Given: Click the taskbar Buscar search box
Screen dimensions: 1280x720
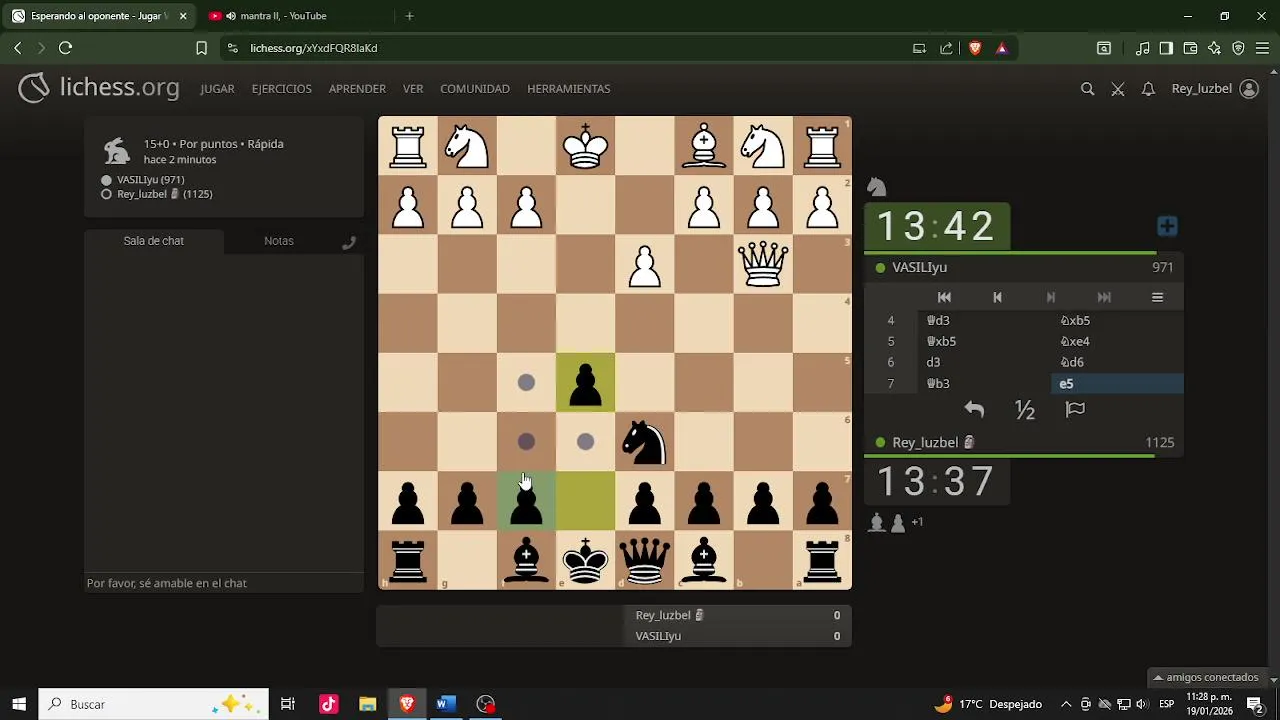Looking at the screenshot, I should click(154, 704).
